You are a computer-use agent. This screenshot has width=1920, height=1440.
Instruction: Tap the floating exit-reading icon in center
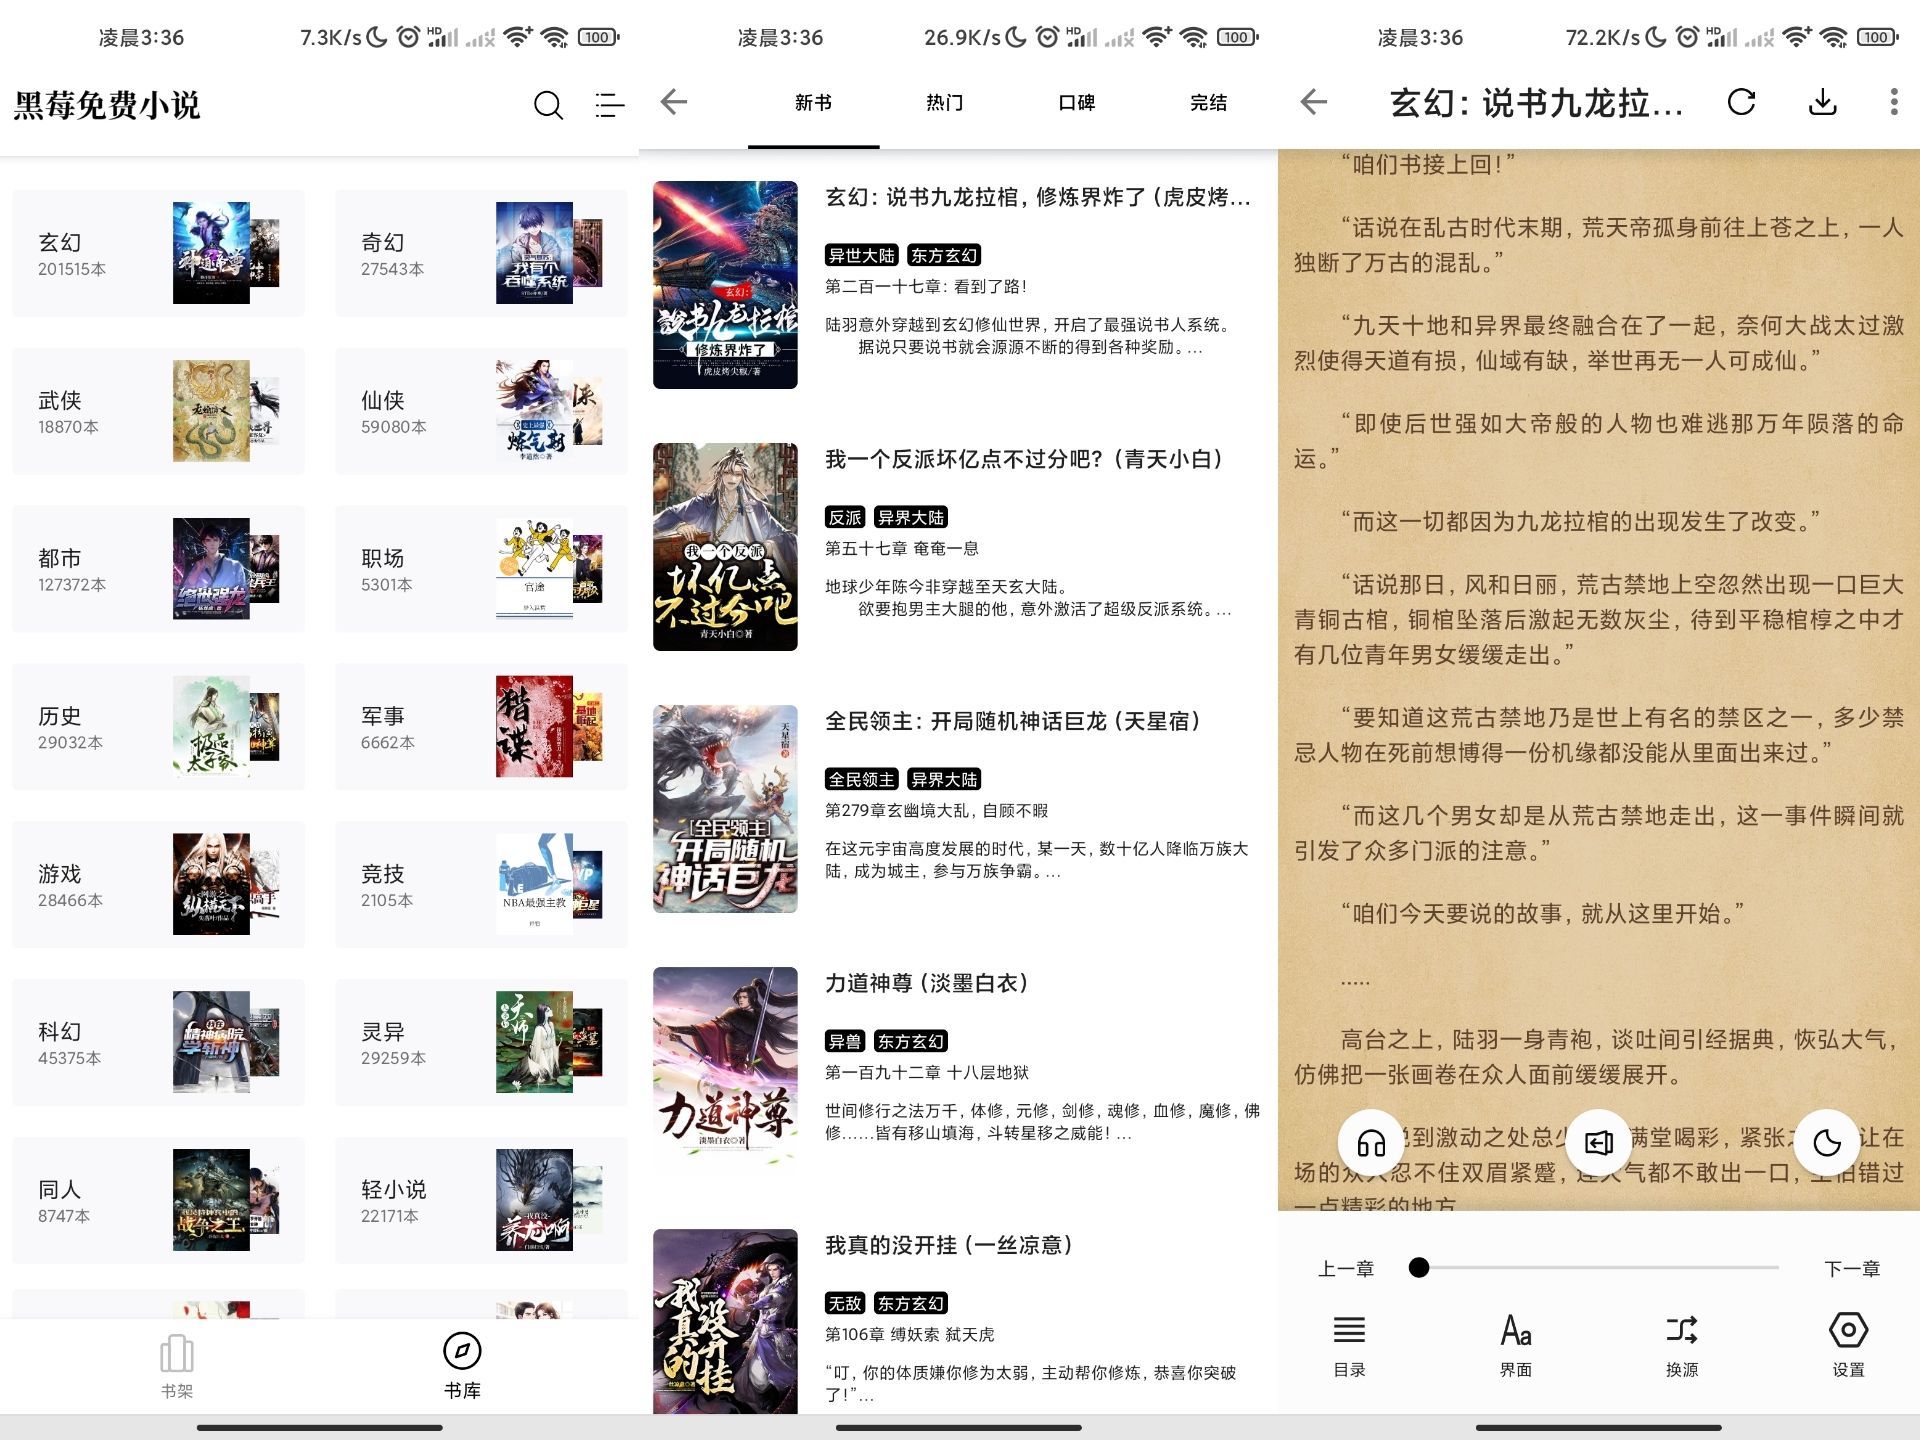[x=1598, y=1142]
